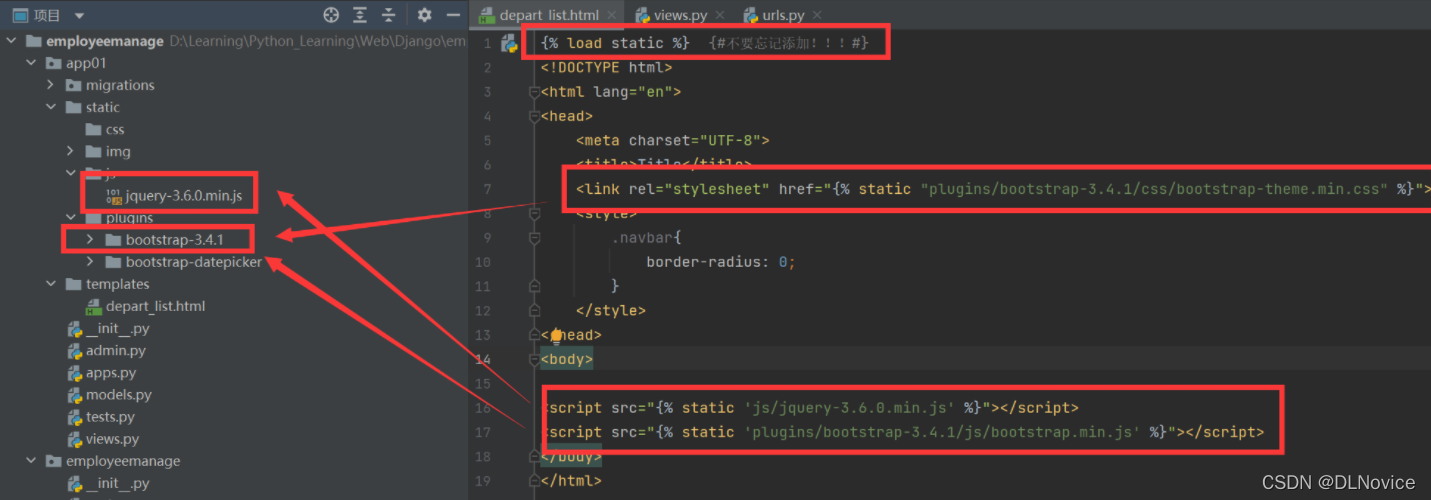Click the folder icon beside bootstrap-datepicker
Screen dimensions: 1431x500
point(114,262)
